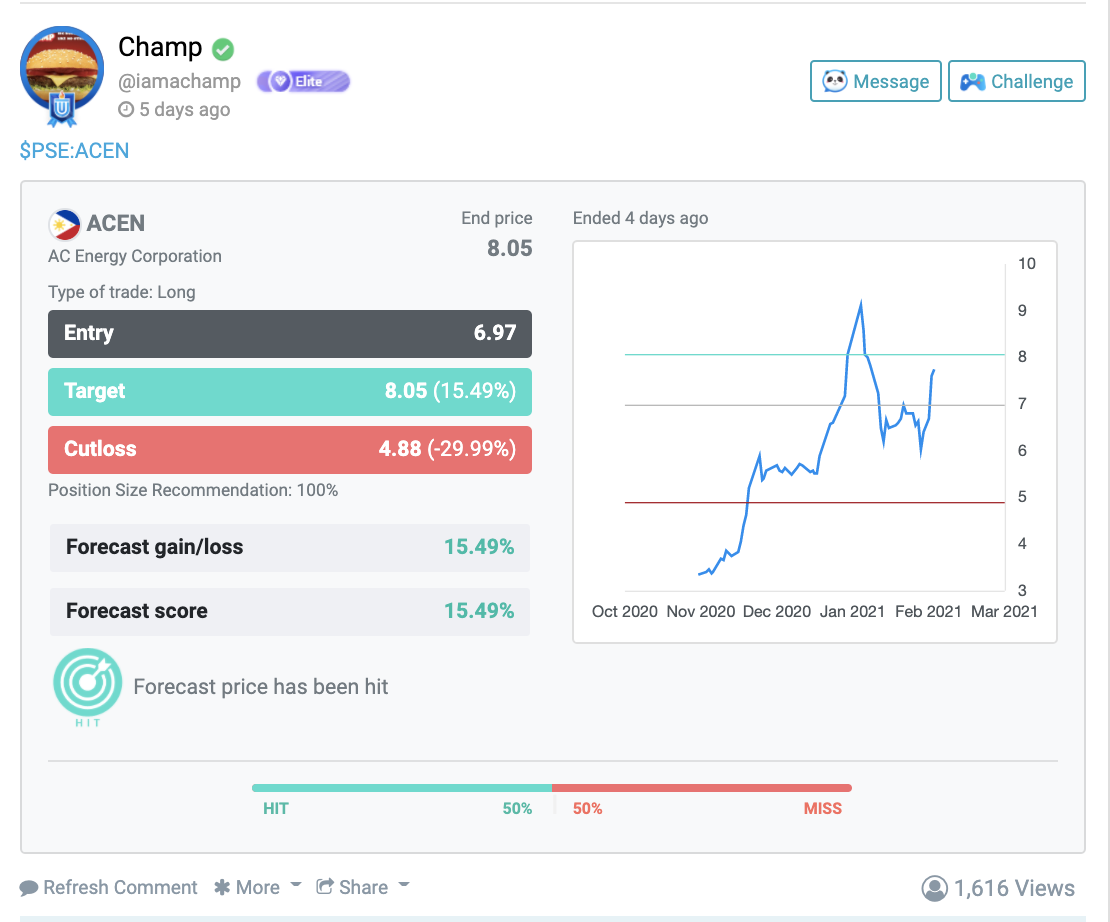Click the ACEN stock name heading
Image resolution: width=1110 pixels, height=922 pixels.
[x=115, y=224]
